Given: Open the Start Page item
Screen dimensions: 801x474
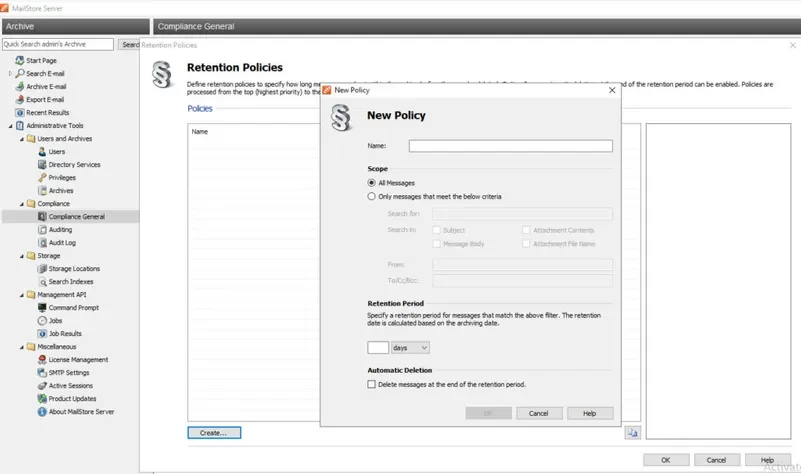Looking at the screenshot, I should pos(41,61).
